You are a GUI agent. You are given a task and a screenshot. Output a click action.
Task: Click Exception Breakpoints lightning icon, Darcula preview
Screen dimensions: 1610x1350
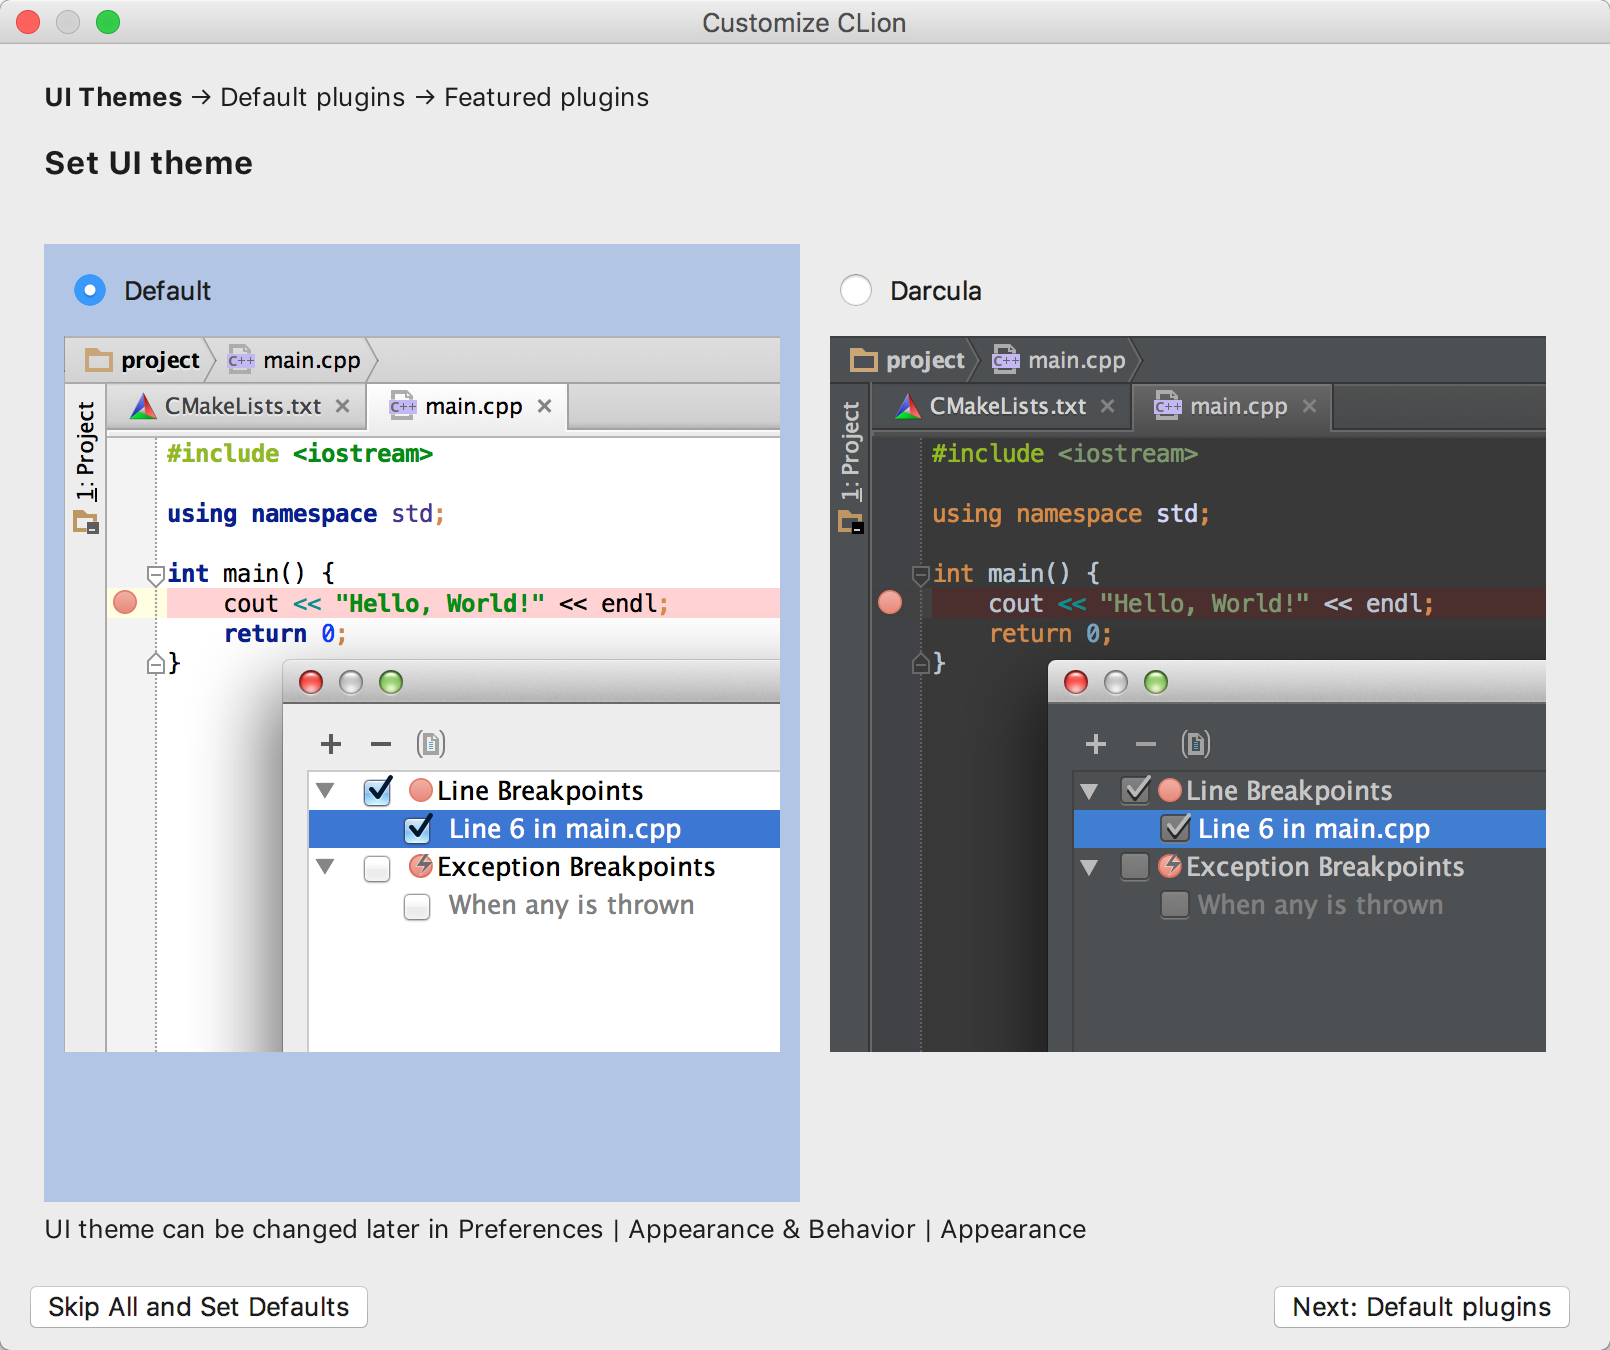1170,866
